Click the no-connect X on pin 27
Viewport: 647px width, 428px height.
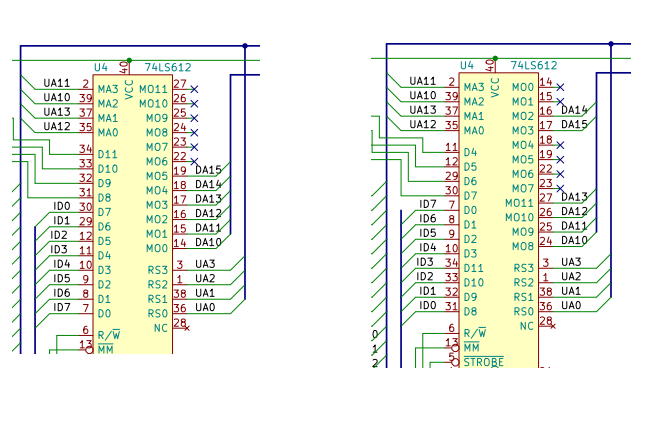tap(194, 89)
